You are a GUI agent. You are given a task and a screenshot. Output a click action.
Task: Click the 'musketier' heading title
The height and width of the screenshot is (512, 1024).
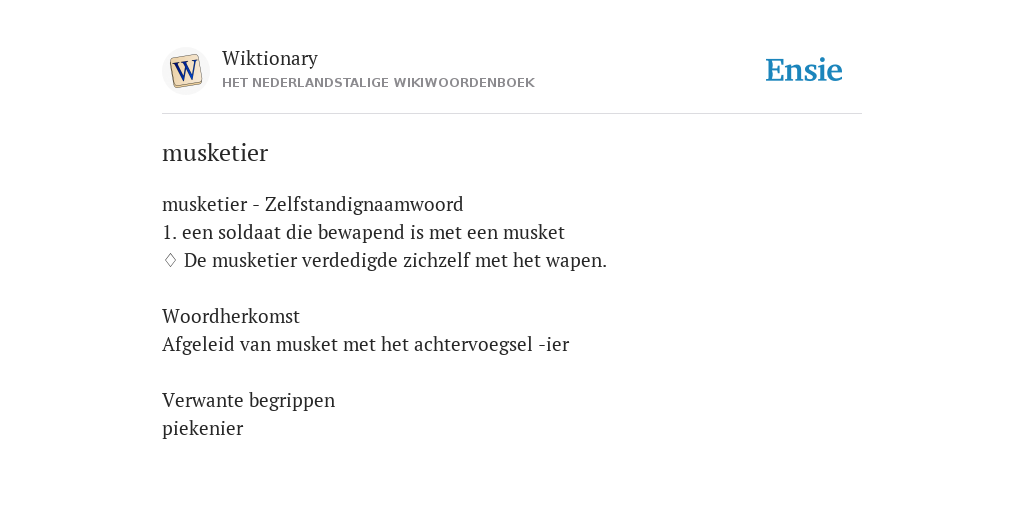(215, 153)
